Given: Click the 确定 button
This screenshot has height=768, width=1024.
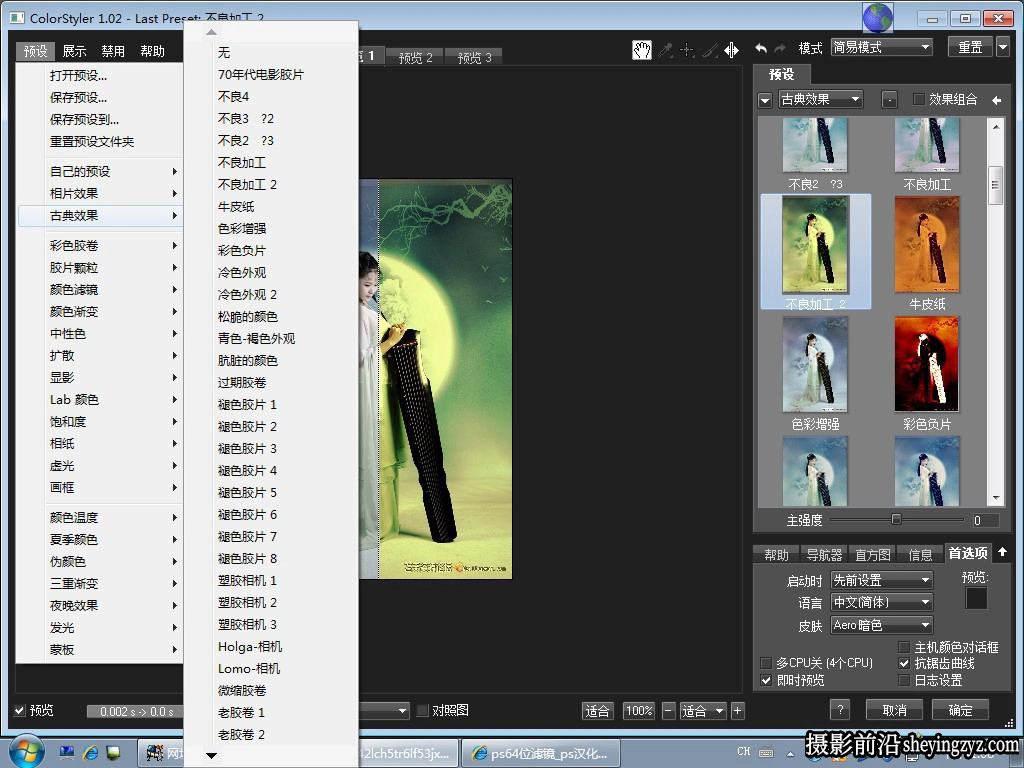Looking at the screenshot, I should 960,710.
